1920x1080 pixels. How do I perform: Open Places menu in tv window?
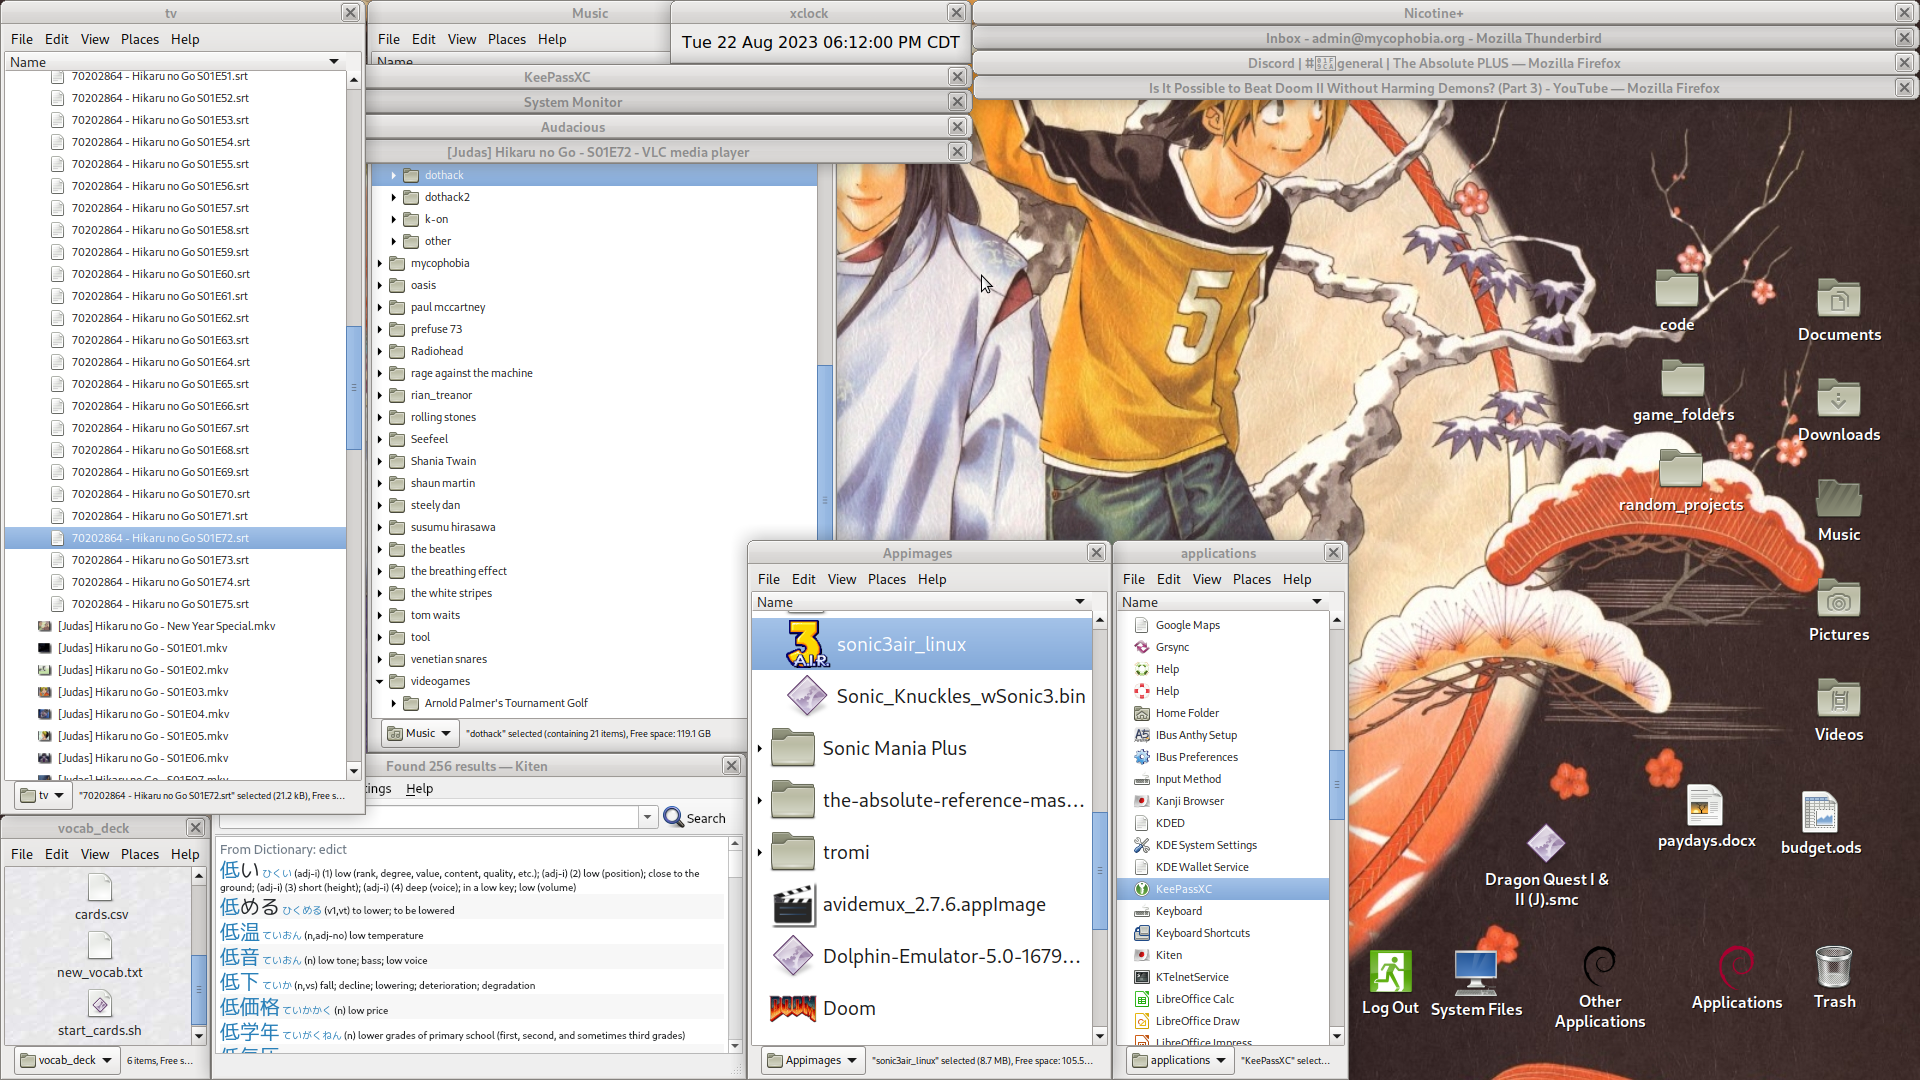click(x=139, y=40)
